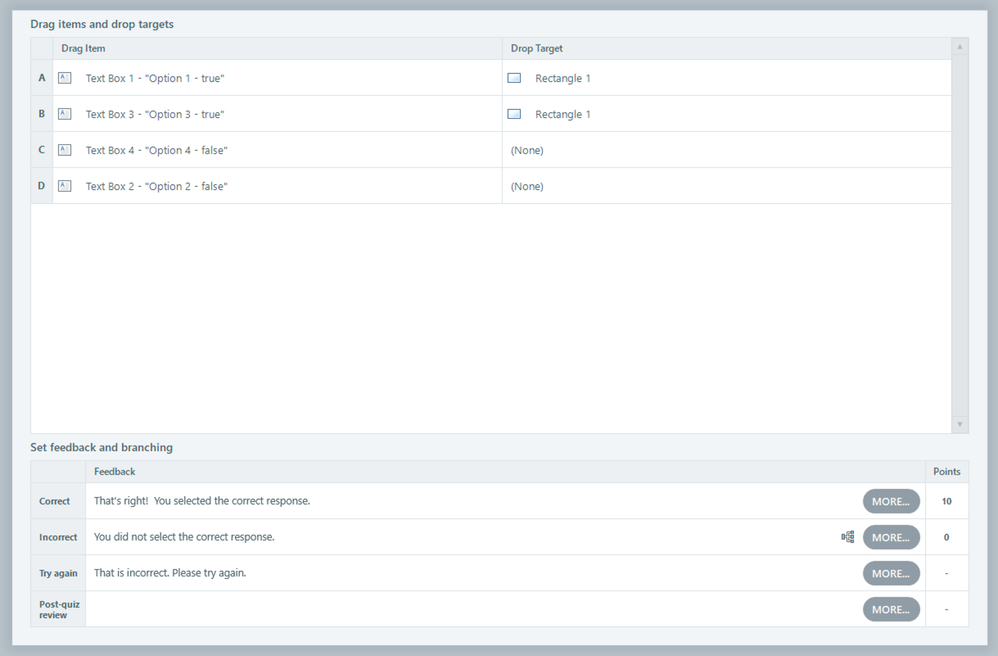Viewport: 998px width, 656px height.
Task: Click the Post-quiz review row label
Action: 58,610
